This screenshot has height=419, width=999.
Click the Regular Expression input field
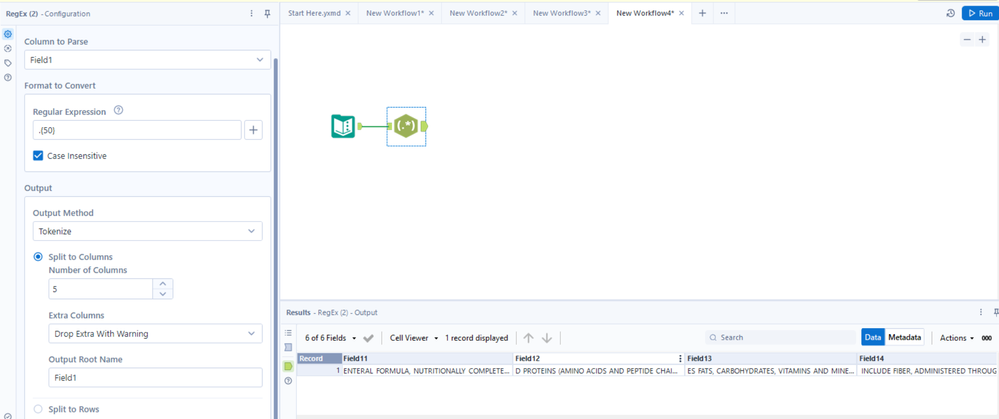pos(137,130)
